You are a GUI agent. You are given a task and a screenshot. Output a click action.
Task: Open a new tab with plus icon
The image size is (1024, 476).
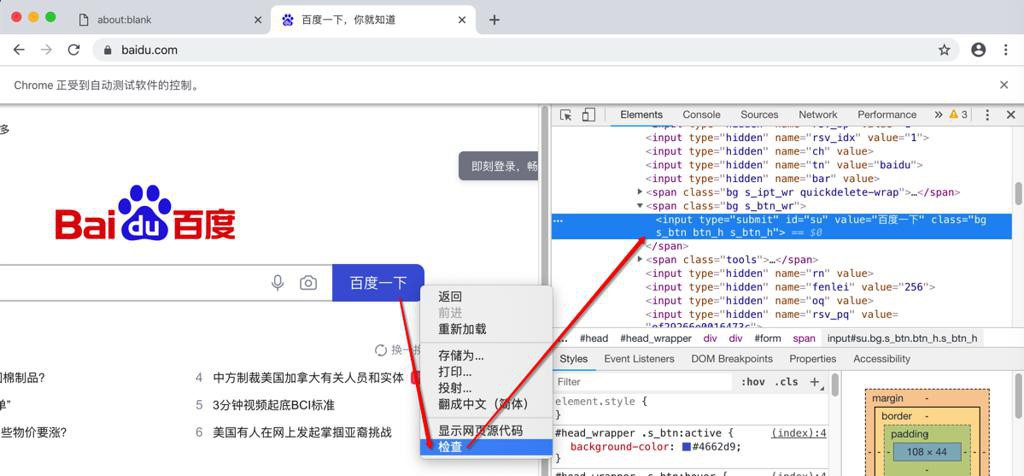coord(494,20)
